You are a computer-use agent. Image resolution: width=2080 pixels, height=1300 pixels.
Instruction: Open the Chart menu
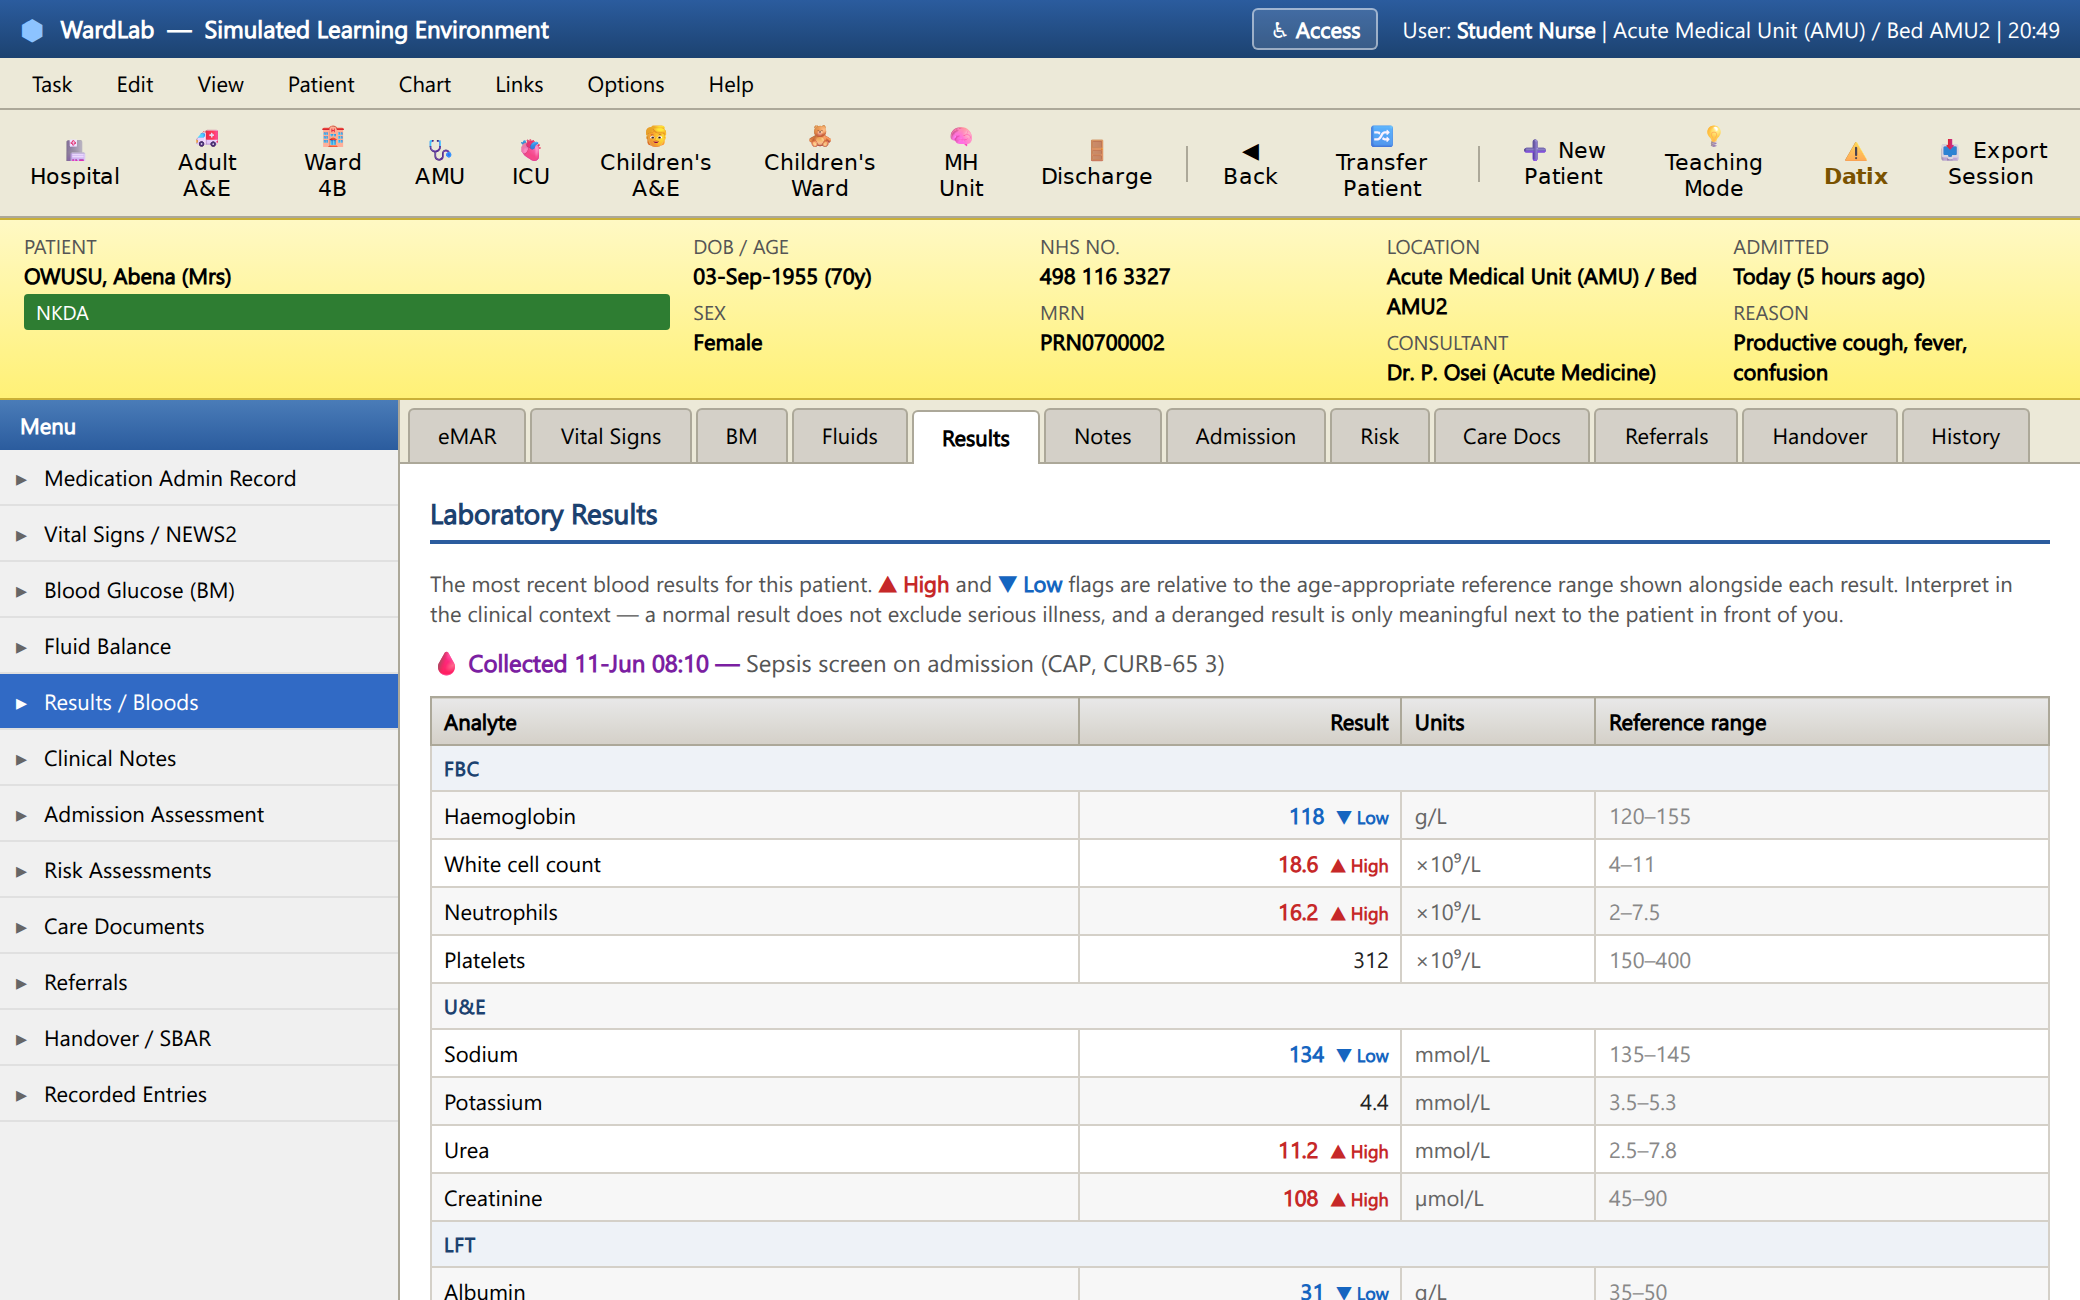[x=425, y=85]
